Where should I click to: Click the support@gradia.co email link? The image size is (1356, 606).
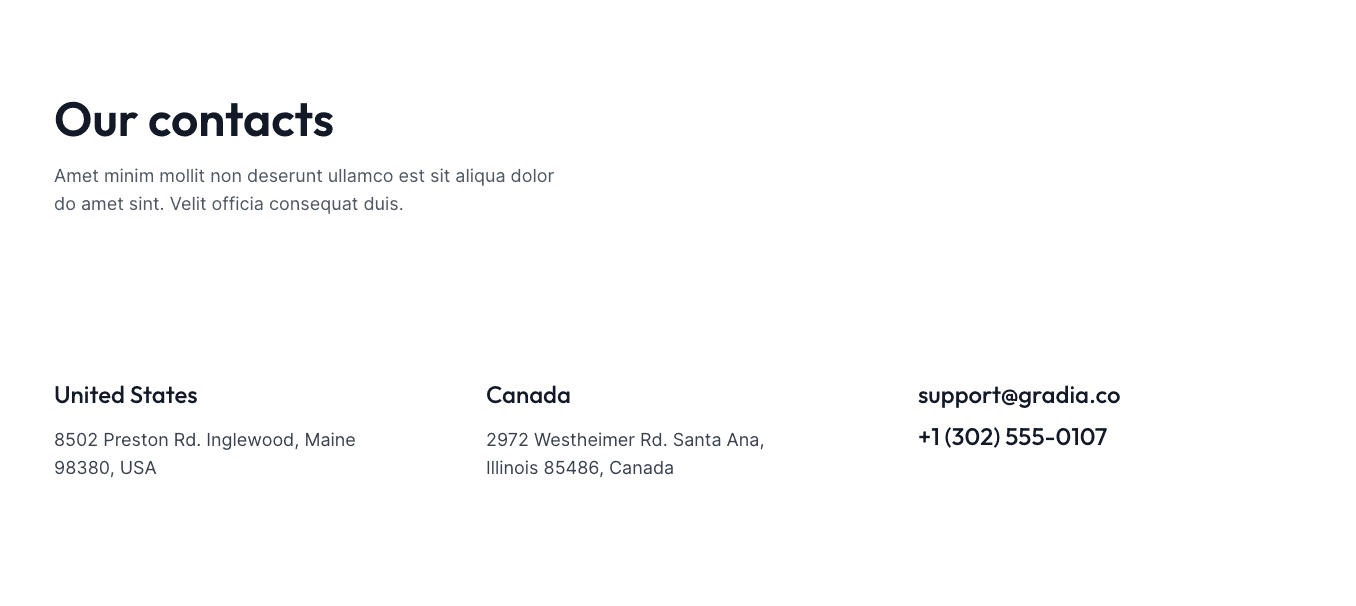[1018, 395]
